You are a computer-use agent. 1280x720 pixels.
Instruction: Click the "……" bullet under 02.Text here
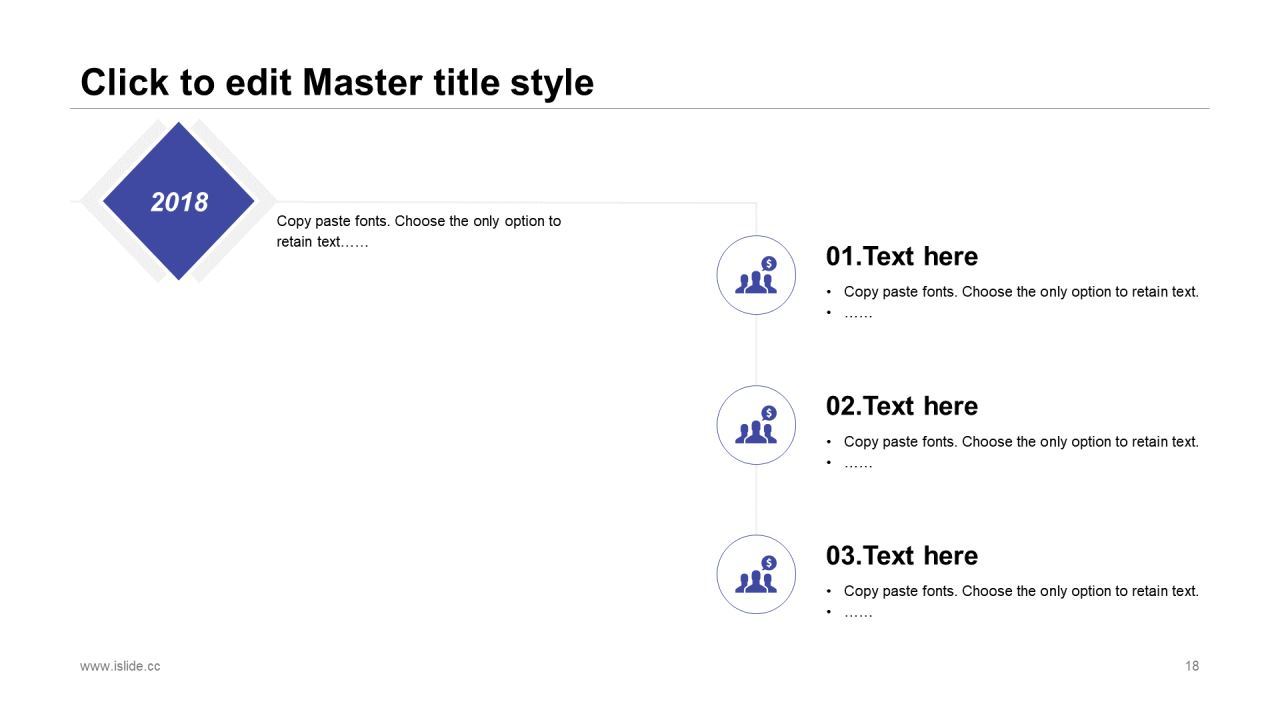coord(858,463)
